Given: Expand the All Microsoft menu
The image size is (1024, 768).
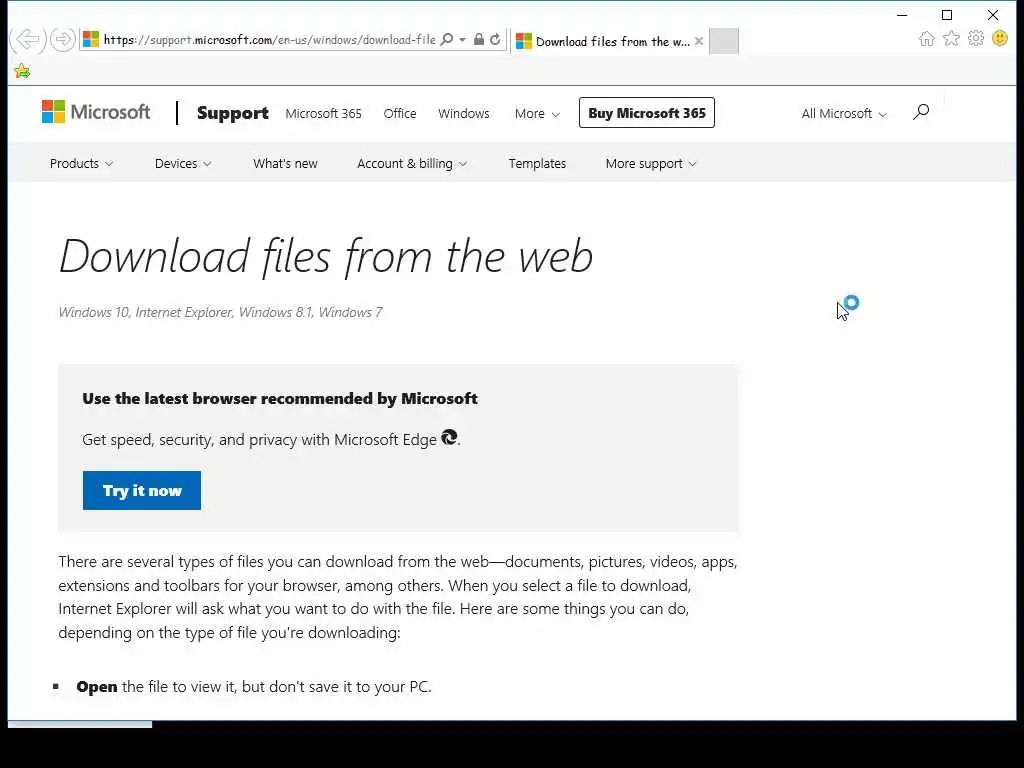Looking at the screenshot, I should pyautogui.click(x=844, y=114).
